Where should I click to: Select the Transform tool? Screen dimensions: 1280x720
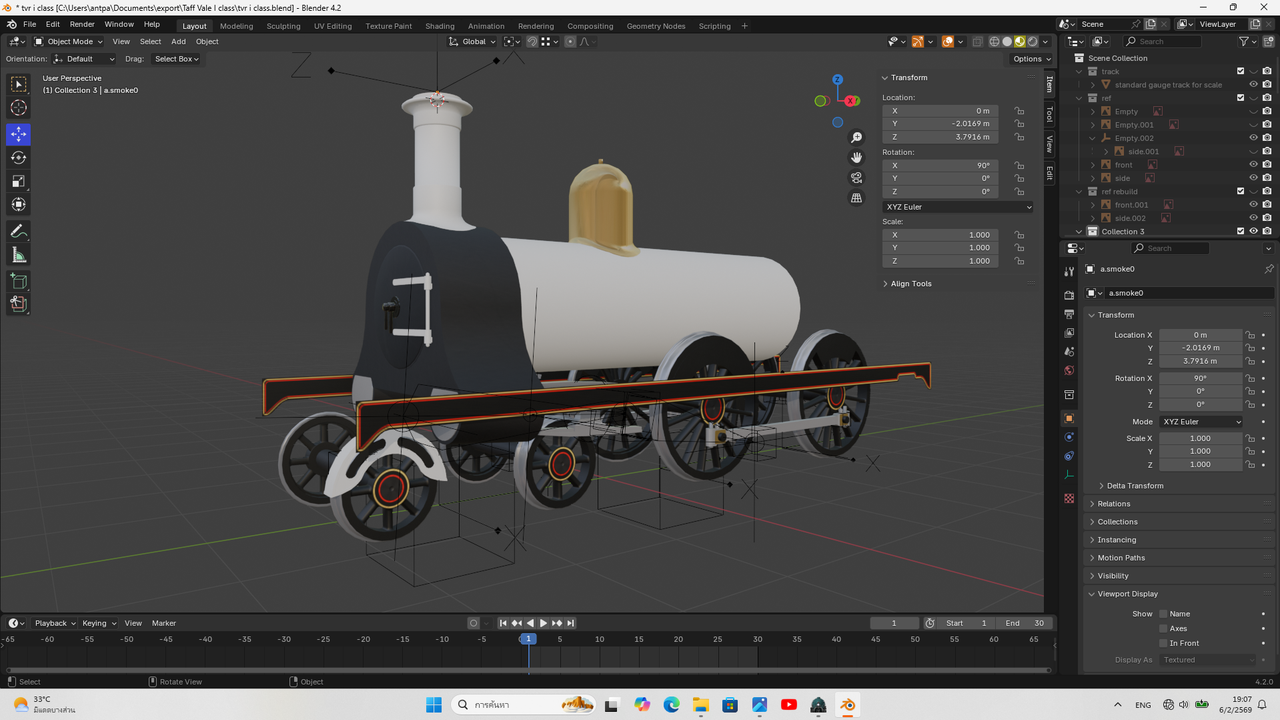tap(18, 204)
